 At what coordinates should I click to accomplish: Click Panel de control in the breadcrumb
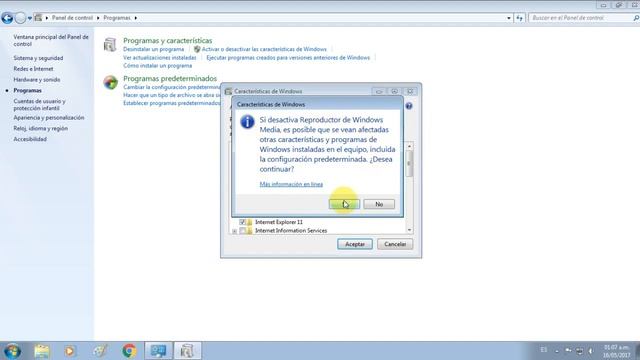[72, 18]
